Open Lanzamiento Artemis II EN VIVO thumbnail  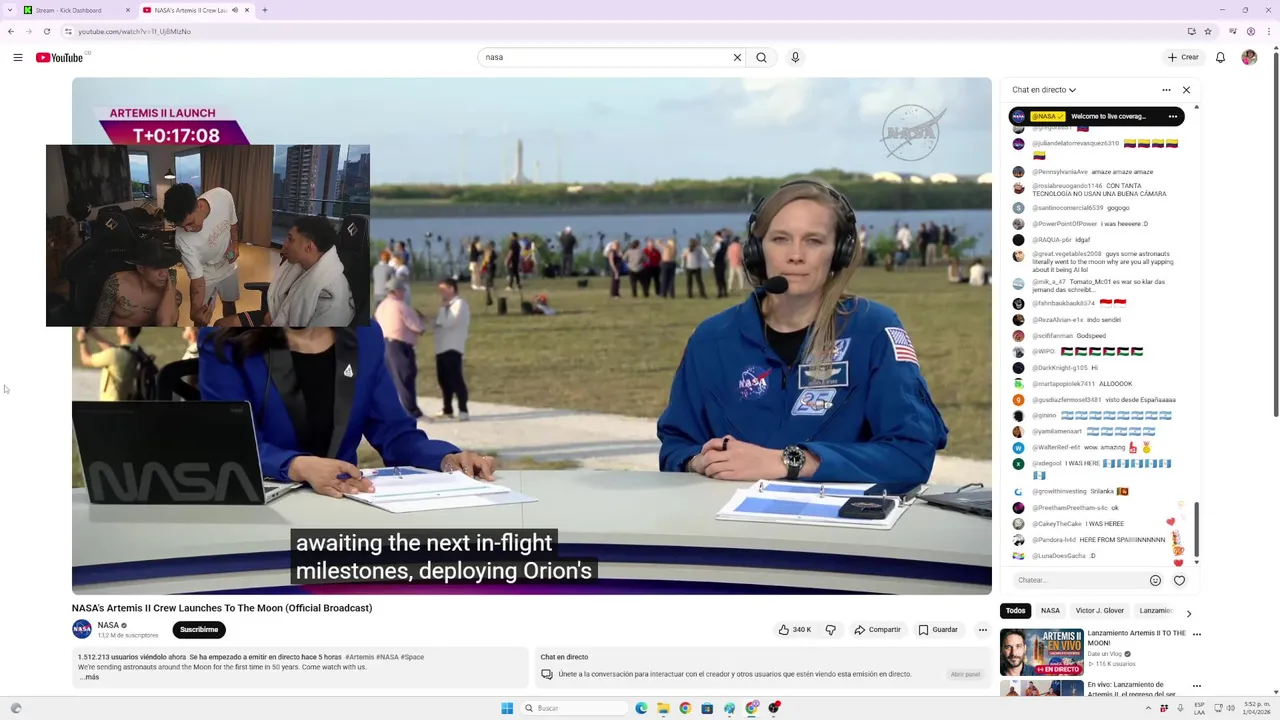click(1041, 652)
